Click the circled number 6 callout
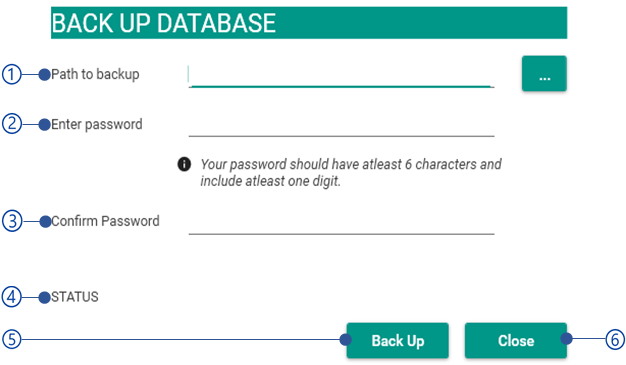This screenshot has height=365, width=626. [615, 339]
